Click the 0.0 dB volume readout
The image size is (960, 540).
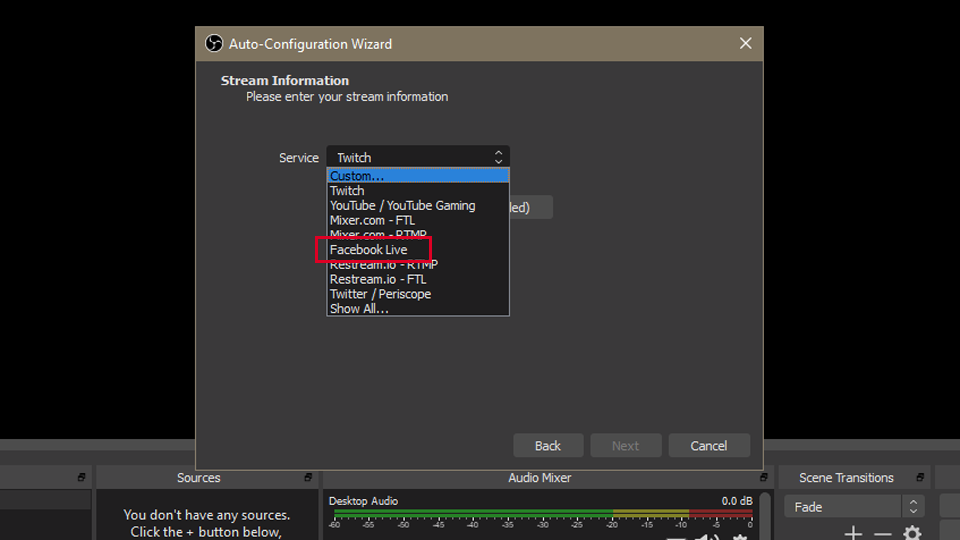737,501
